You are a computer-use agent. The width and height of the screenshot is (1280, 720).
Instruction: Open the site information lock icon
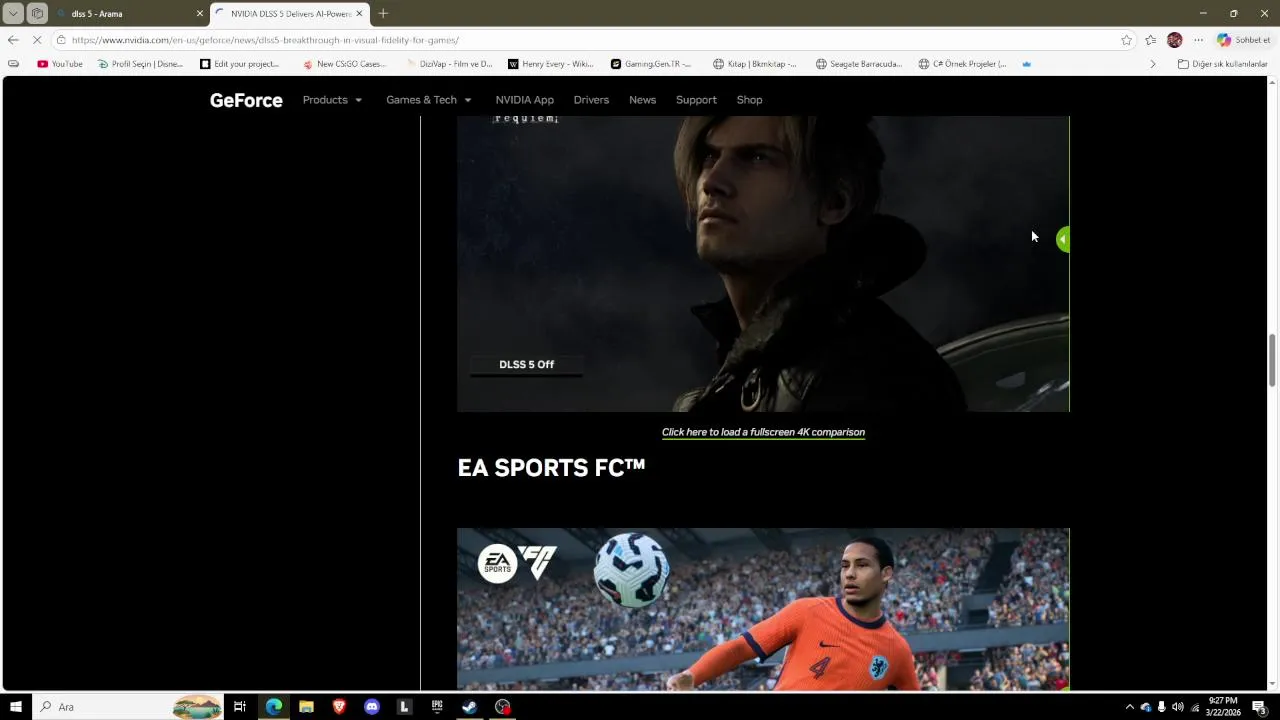click(x=61, y=40)
